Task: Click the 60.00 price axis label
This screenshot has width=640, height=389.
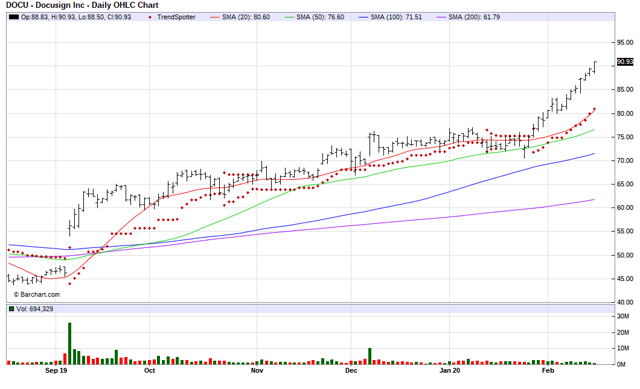Action: 625,208
